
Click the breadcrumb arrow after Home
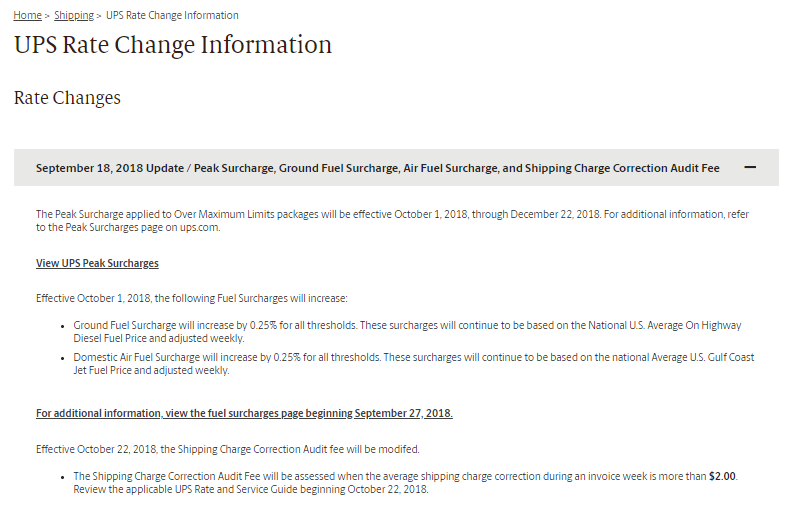(47, 16)
